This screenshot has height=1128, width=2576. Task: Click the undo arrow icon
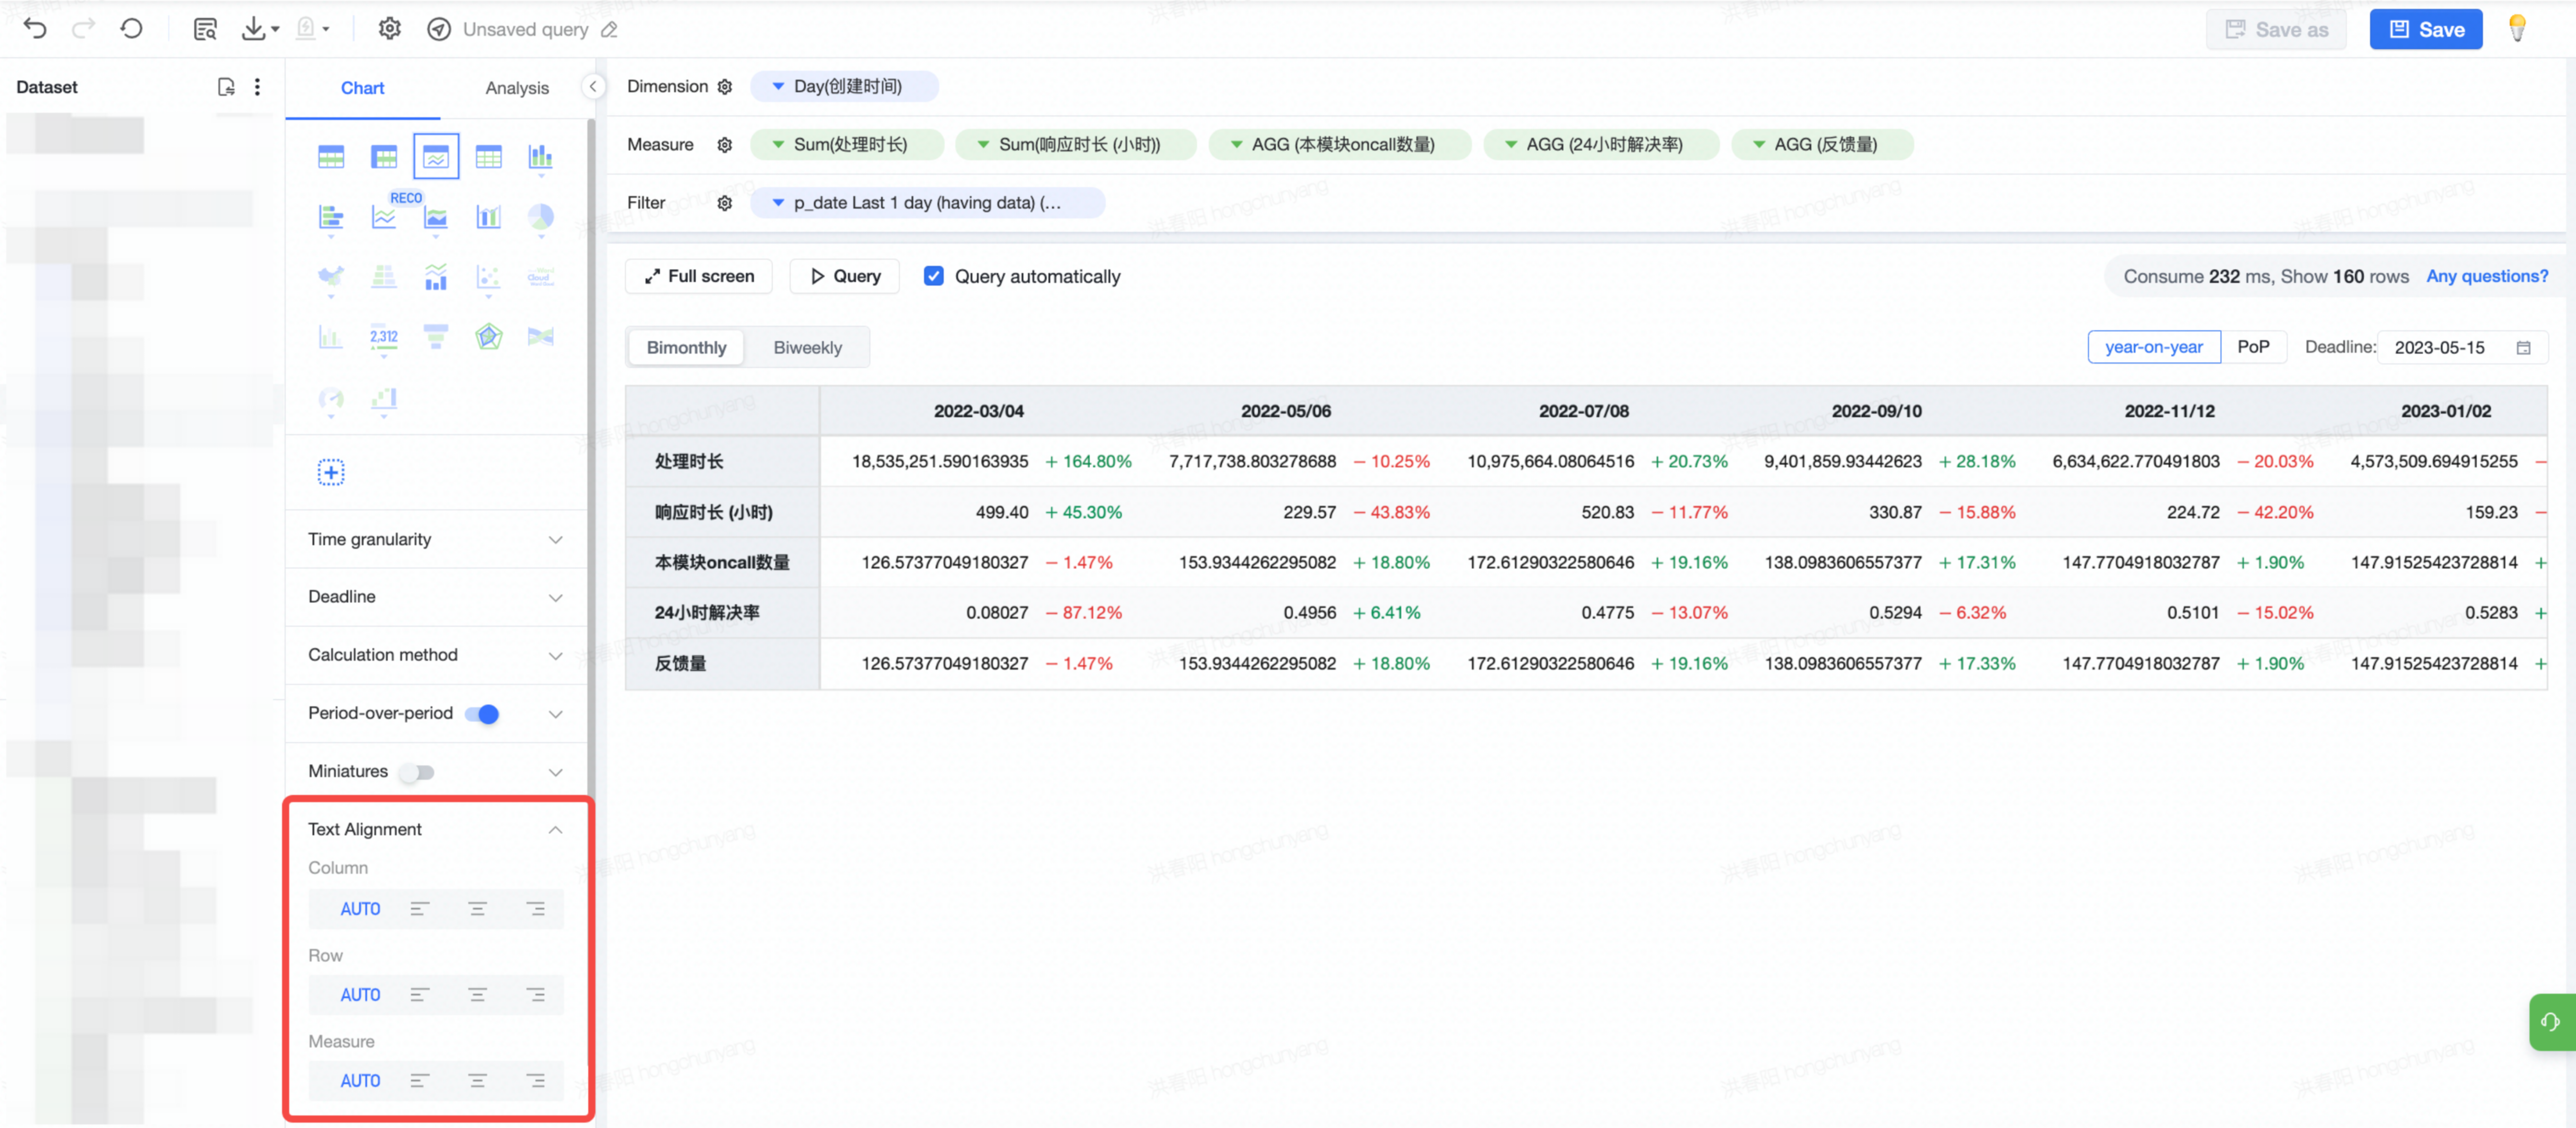point(35,29)
